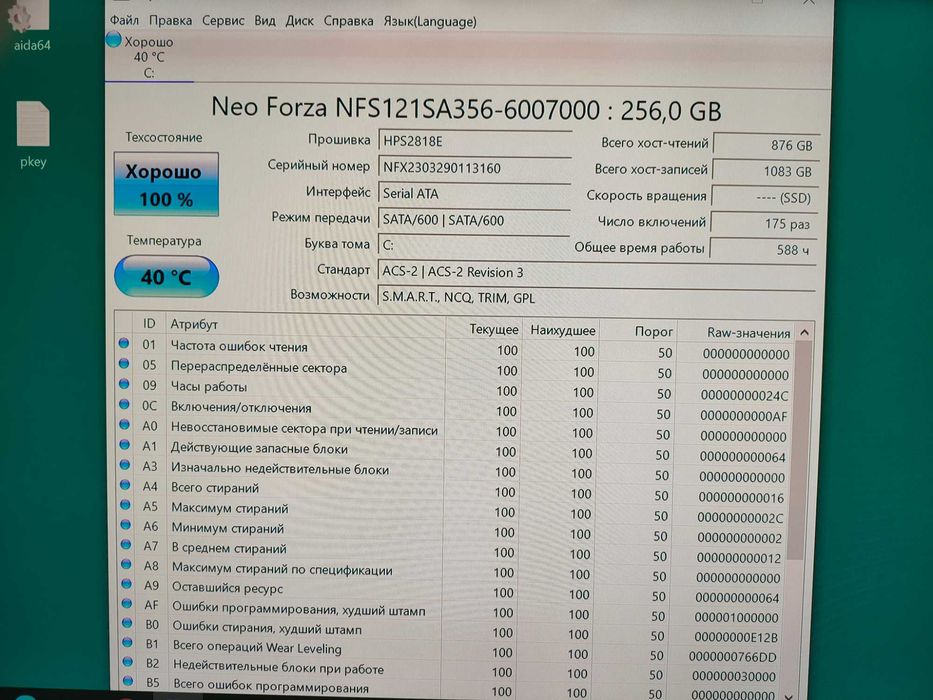Select the Всего операций Wear Leveling row text
The width and height of the screenshot is (933, 700).
[x=257, y=648]
